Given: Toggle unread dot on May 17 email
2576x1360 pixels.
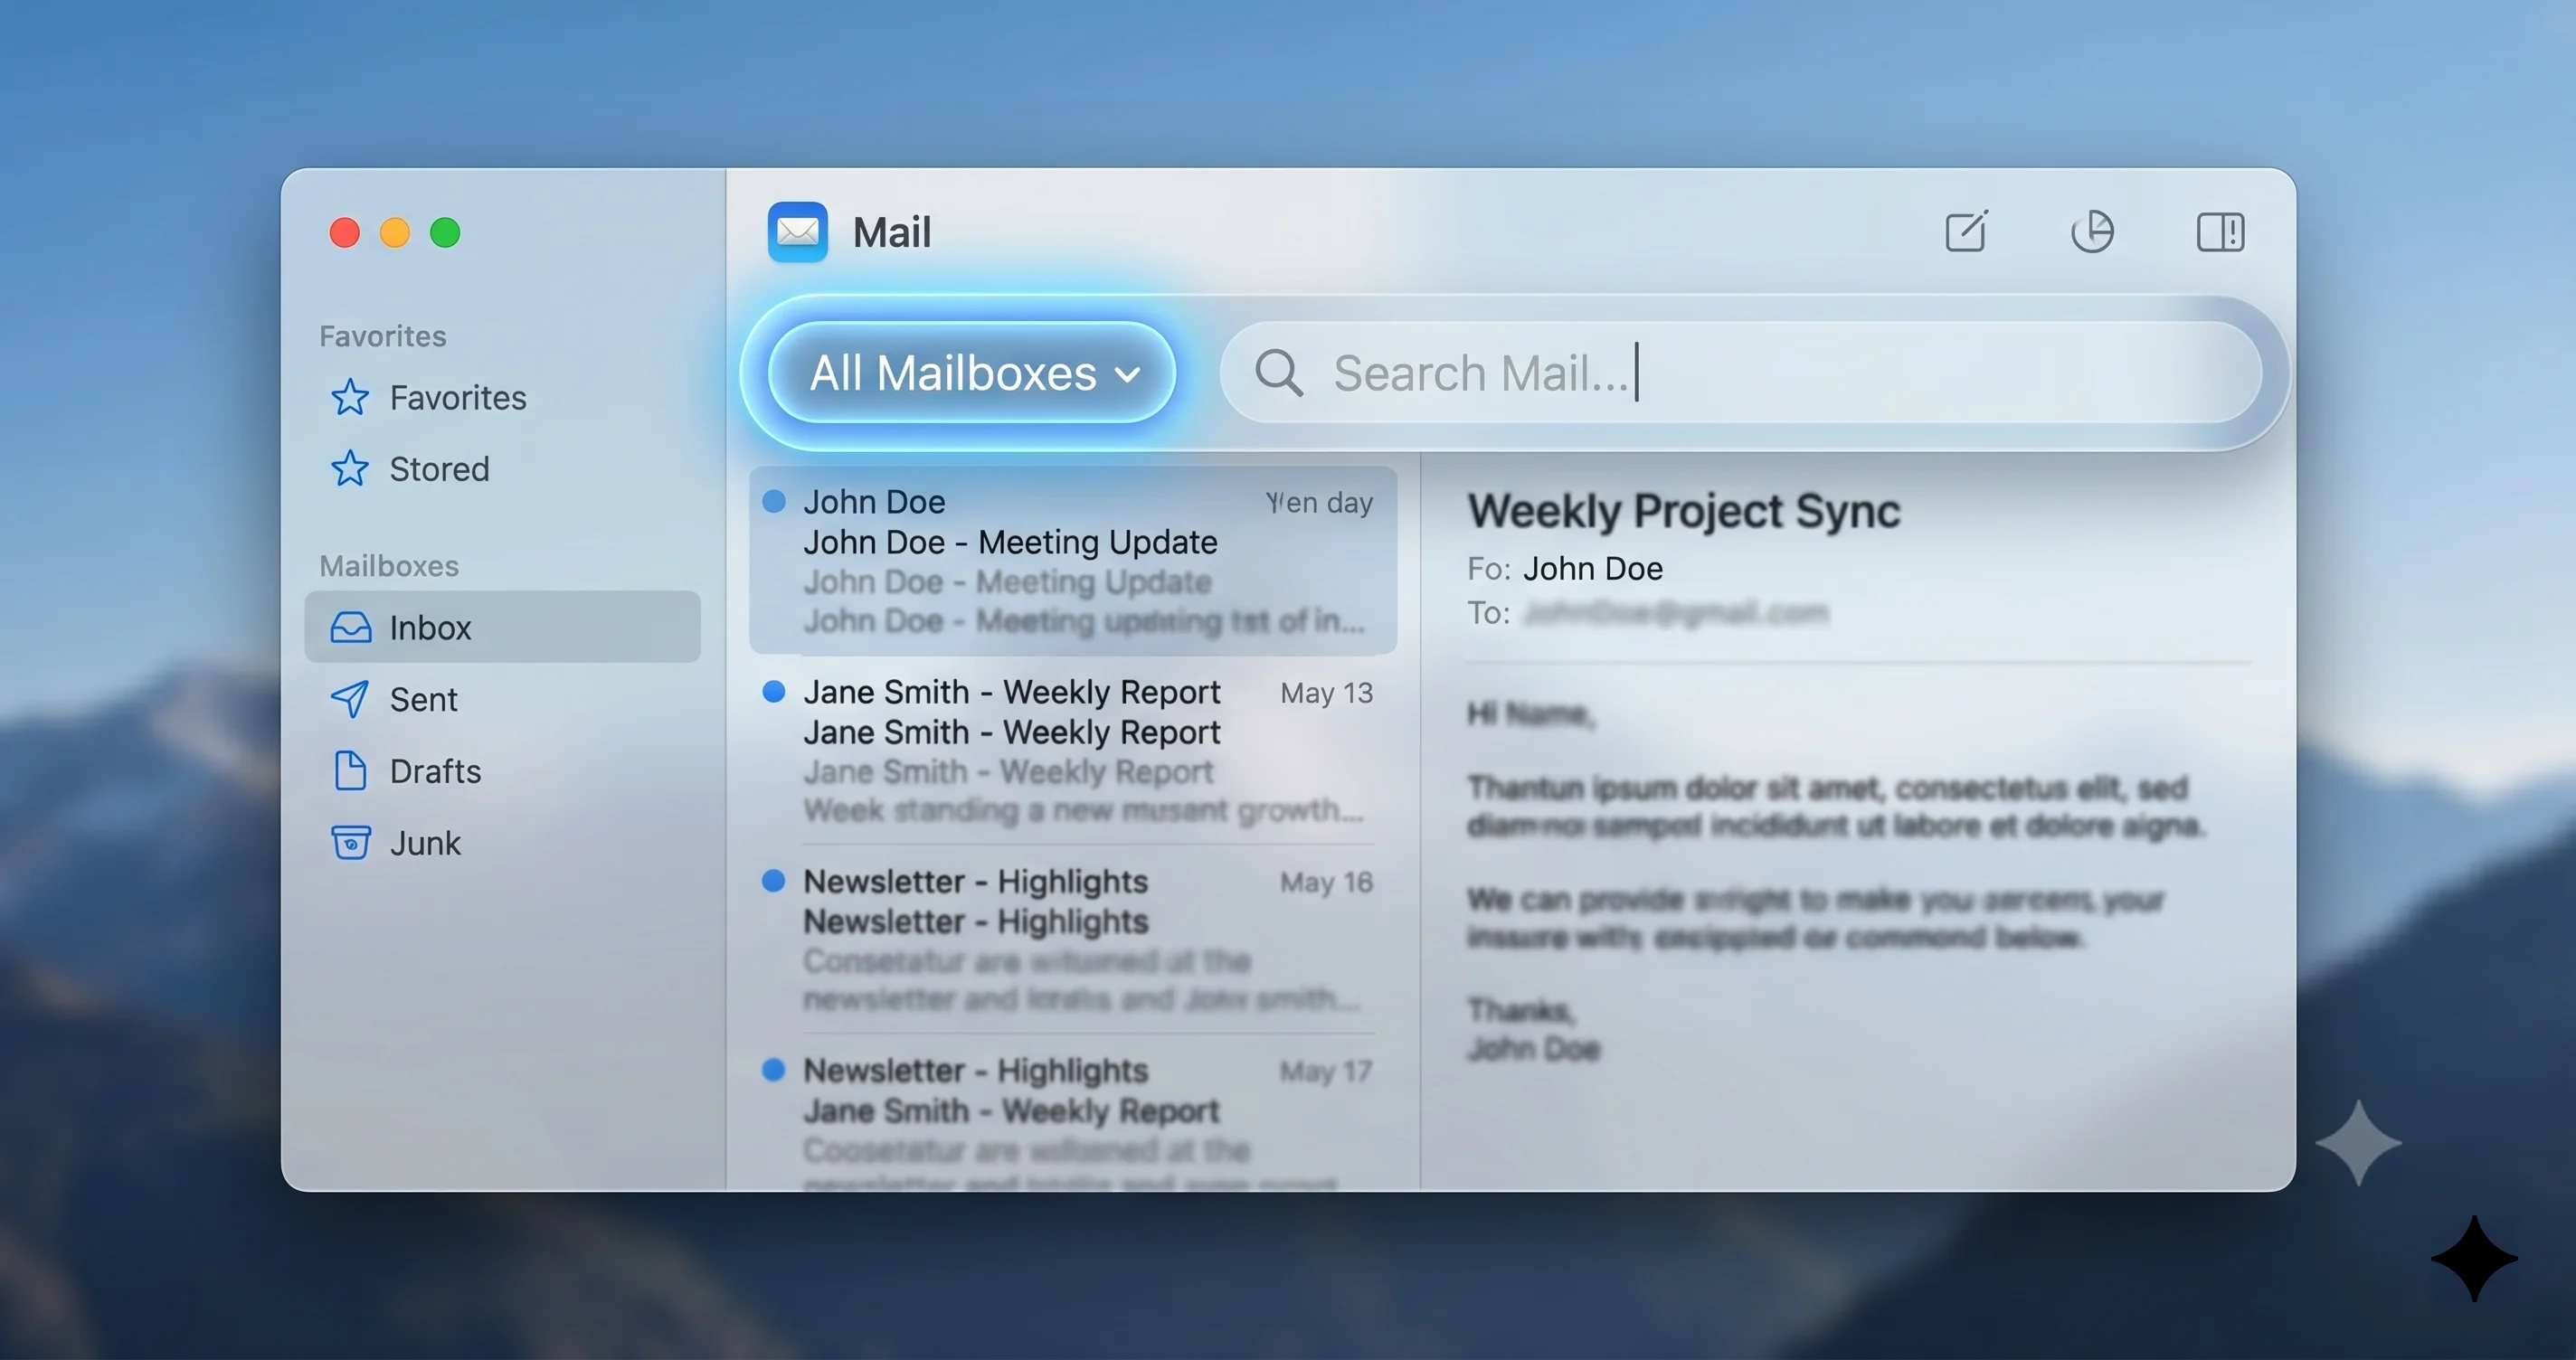Looking at the screenshot, I should [774, 1069].
